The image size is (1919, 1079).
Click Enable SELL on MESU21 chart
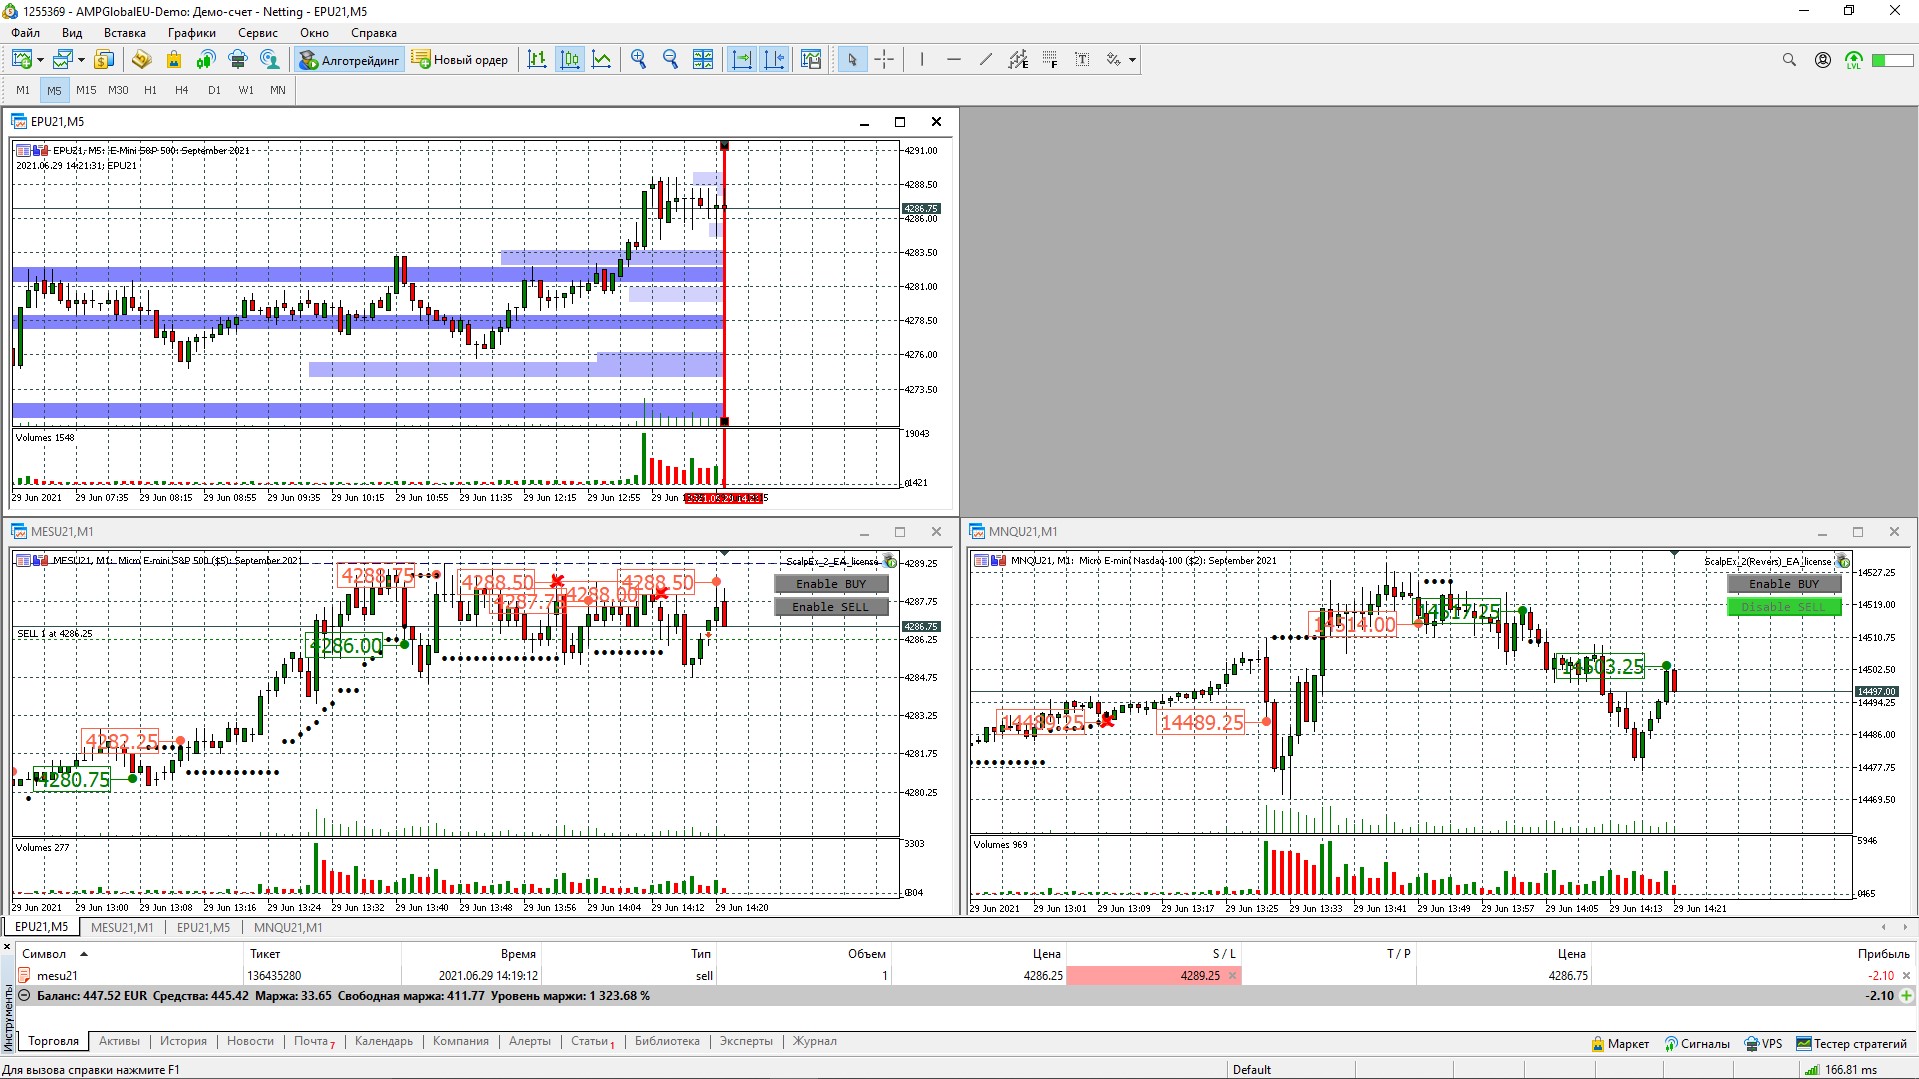tap(831, 607)
